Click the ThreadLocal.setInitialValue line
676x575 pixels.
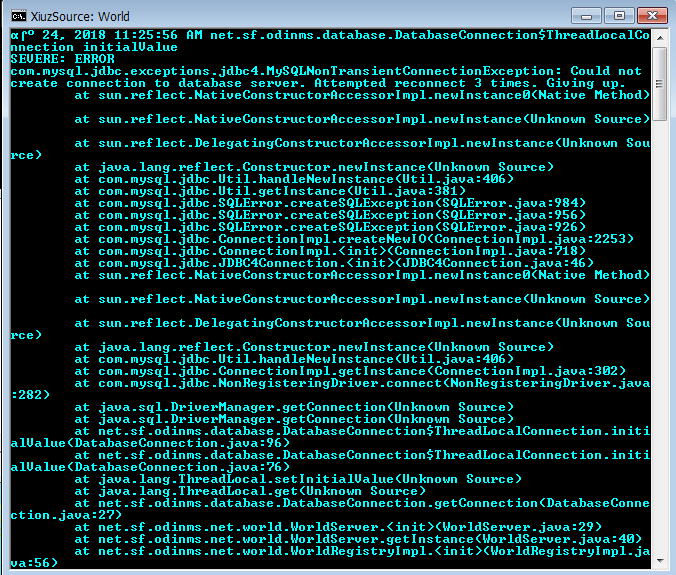(298, 479)
